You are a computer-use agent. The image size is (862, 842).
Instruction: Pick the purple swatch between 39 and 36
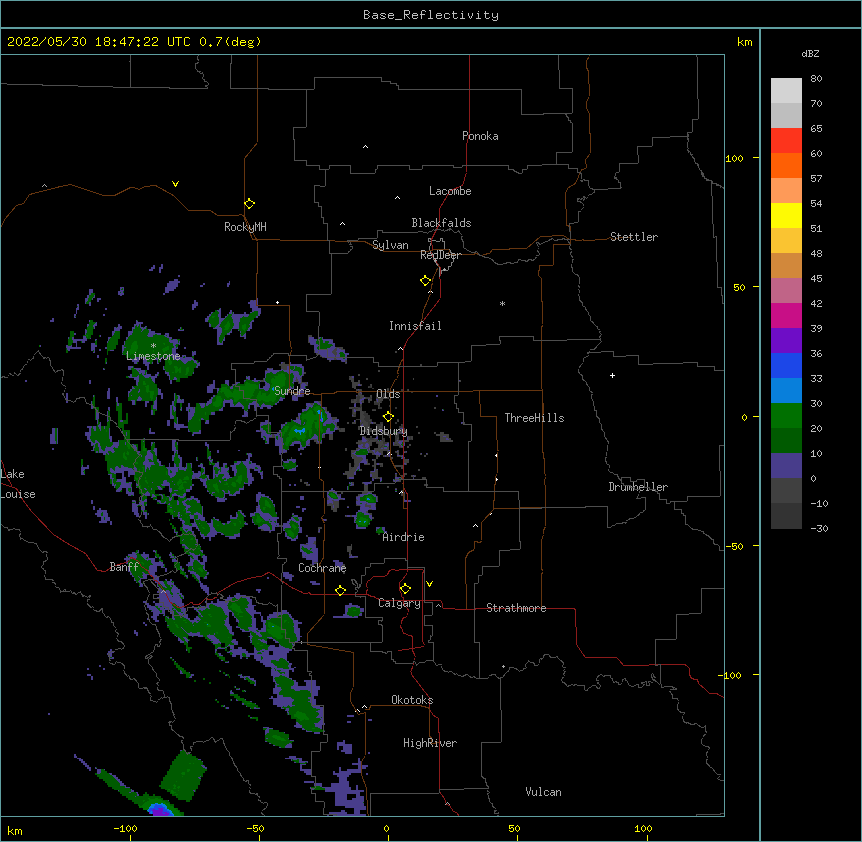point(786,340)
